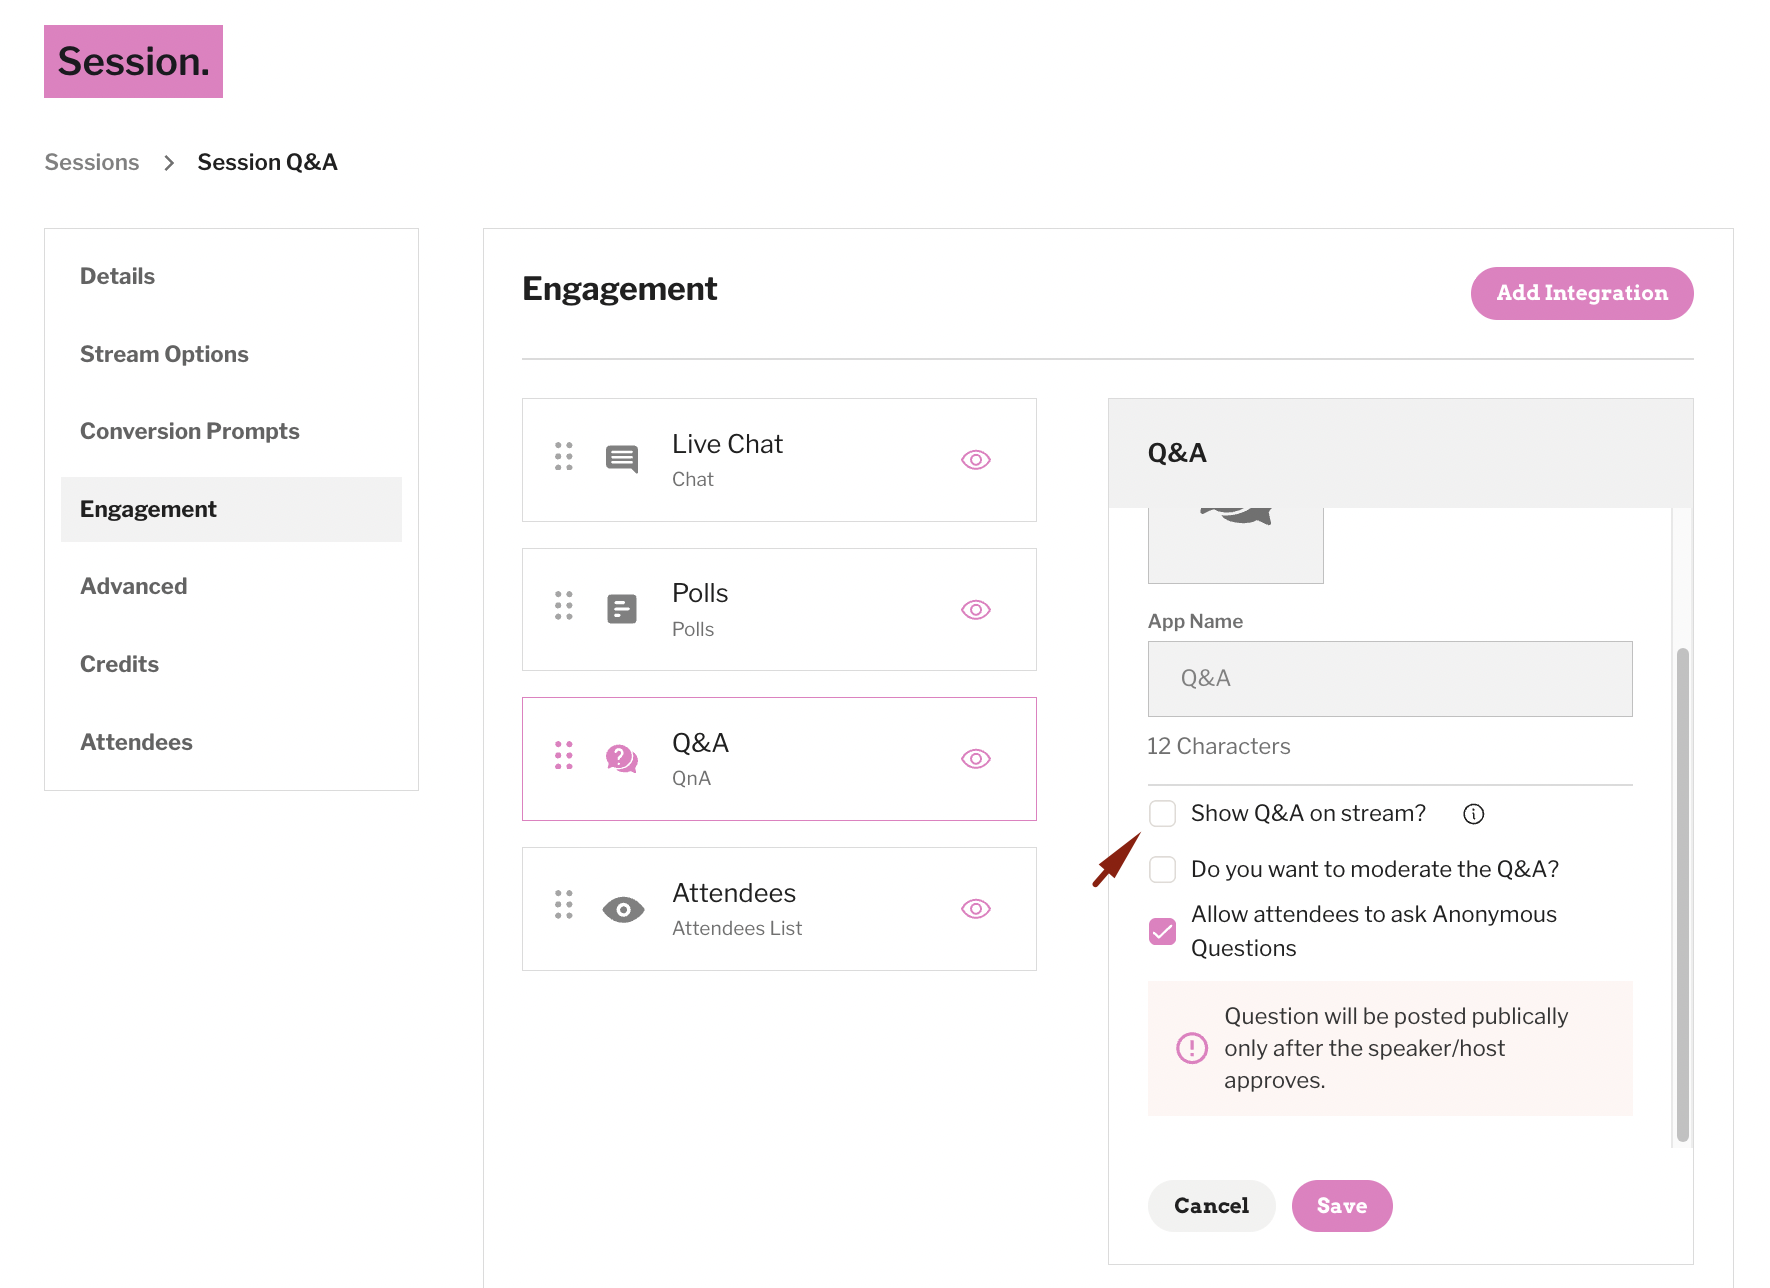Open the Details section
The height and width of the screenshot is (1288, 1770).
pos(117,276)
